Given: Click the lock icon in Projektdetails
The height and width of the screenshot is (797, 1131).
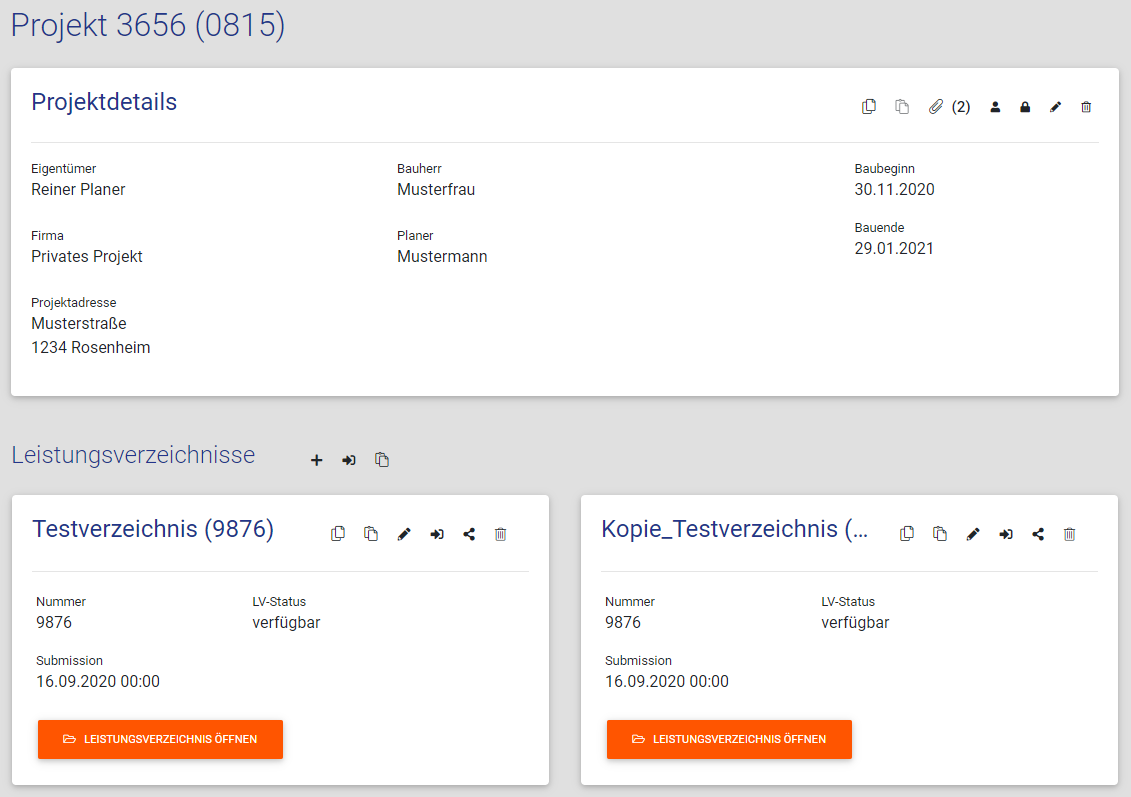Looking at the screenshot, I should click(x=1025, y=107).
